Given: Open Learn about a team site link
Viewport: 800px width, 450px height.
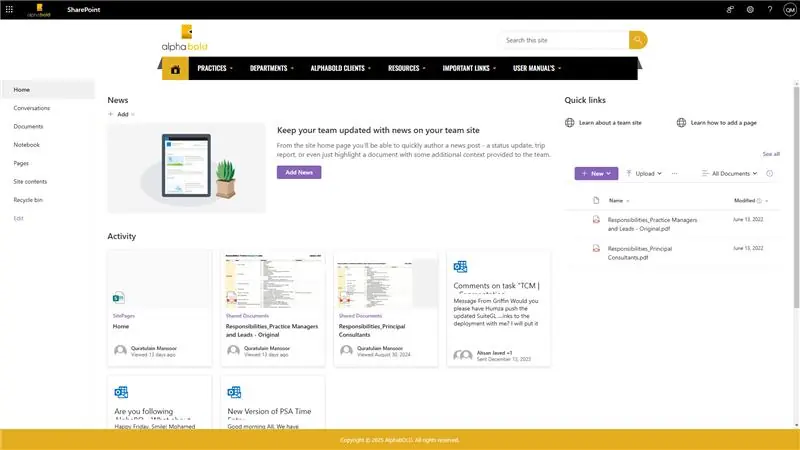Looking at the screenshot, I should (x=610, y=122).
